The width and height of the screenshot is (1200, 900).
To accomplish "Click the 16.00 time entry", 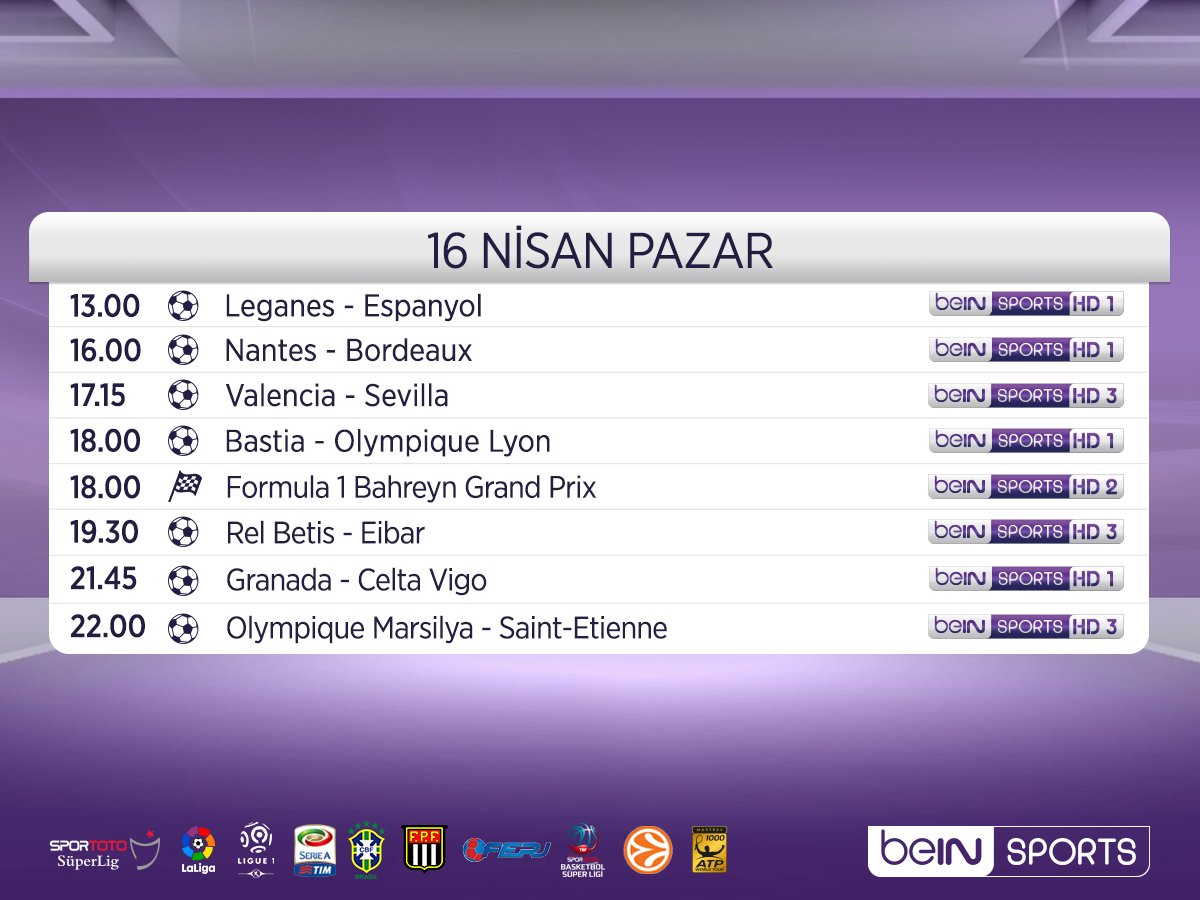I will 105,351.
